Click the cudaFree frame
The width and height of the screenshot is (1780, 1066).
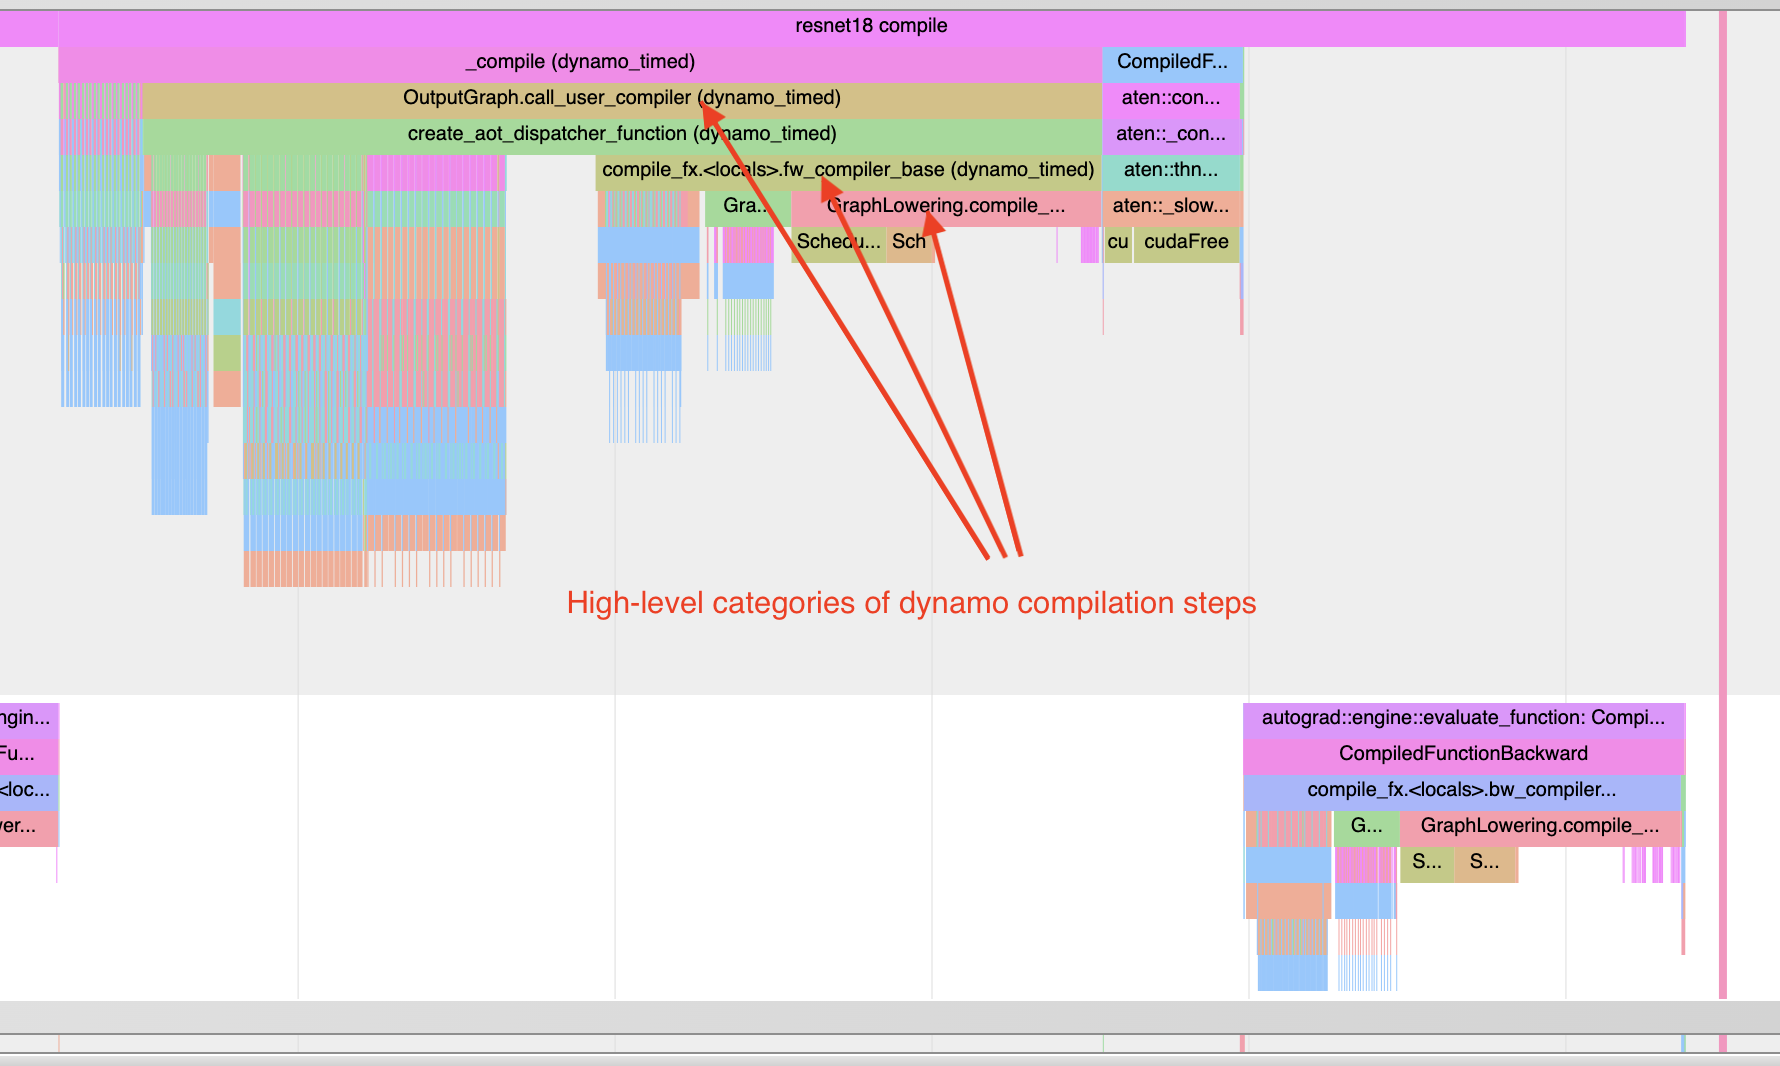1186,242
